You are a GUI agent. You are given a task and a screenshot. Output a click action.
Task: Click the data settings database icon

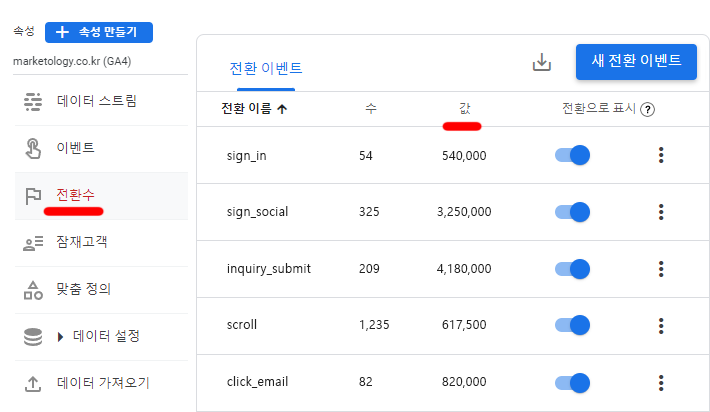[33, 337]
